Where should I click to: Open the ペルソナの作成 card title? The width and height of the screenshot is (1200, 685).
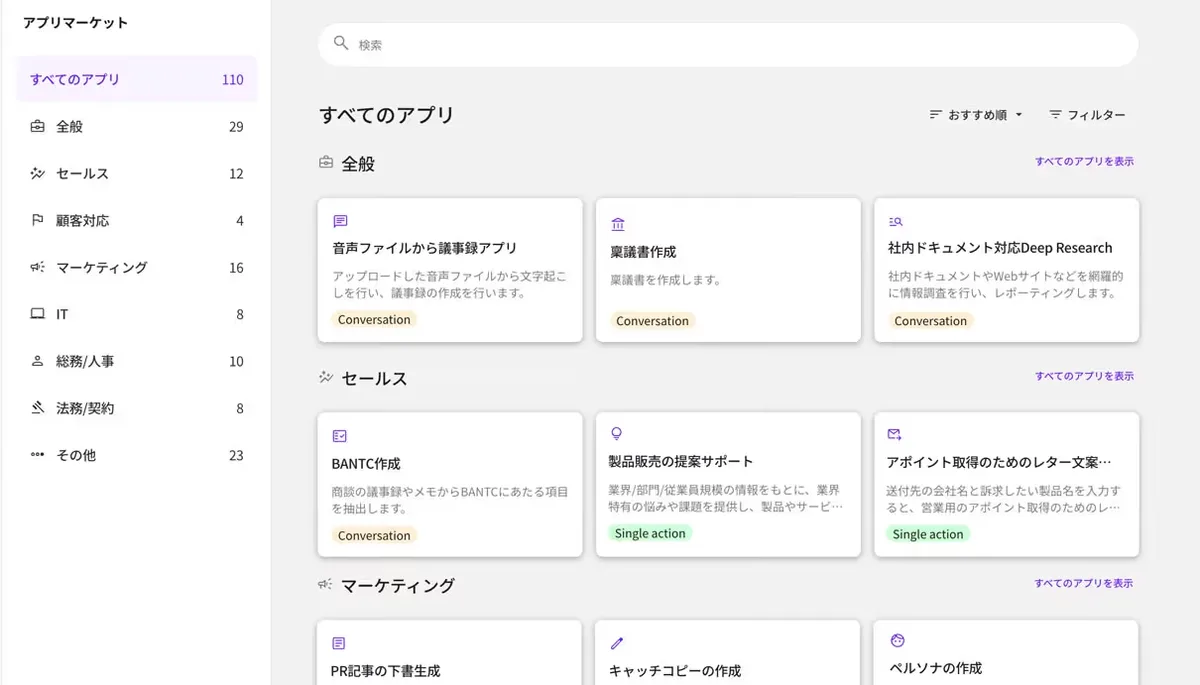click(935, 668)
